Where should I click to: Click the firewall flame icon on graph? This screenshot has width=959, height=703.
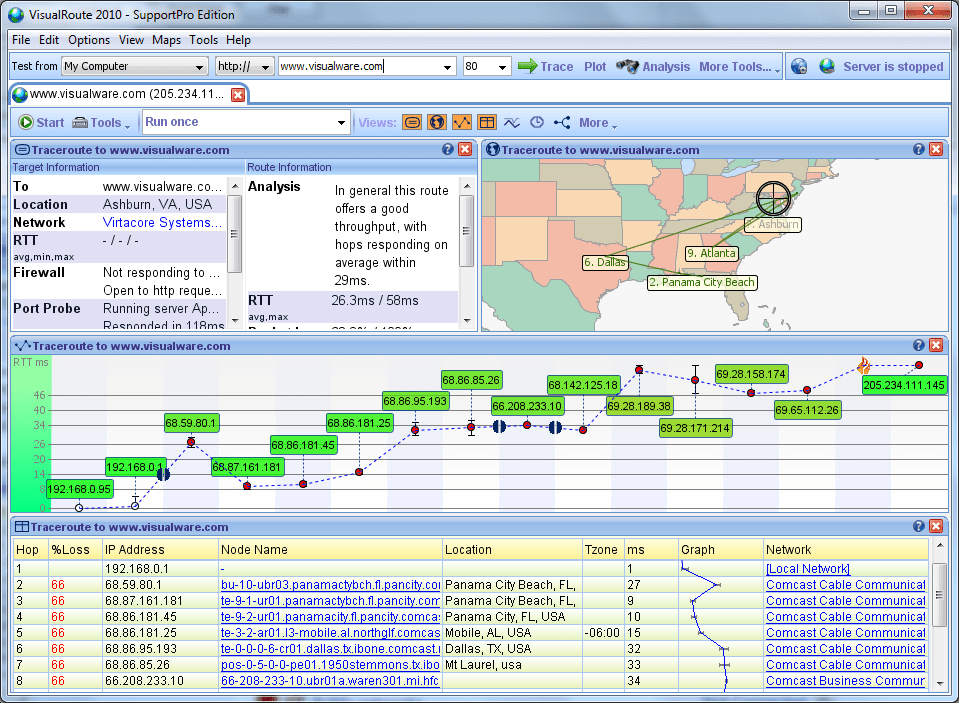pos(864,365)
